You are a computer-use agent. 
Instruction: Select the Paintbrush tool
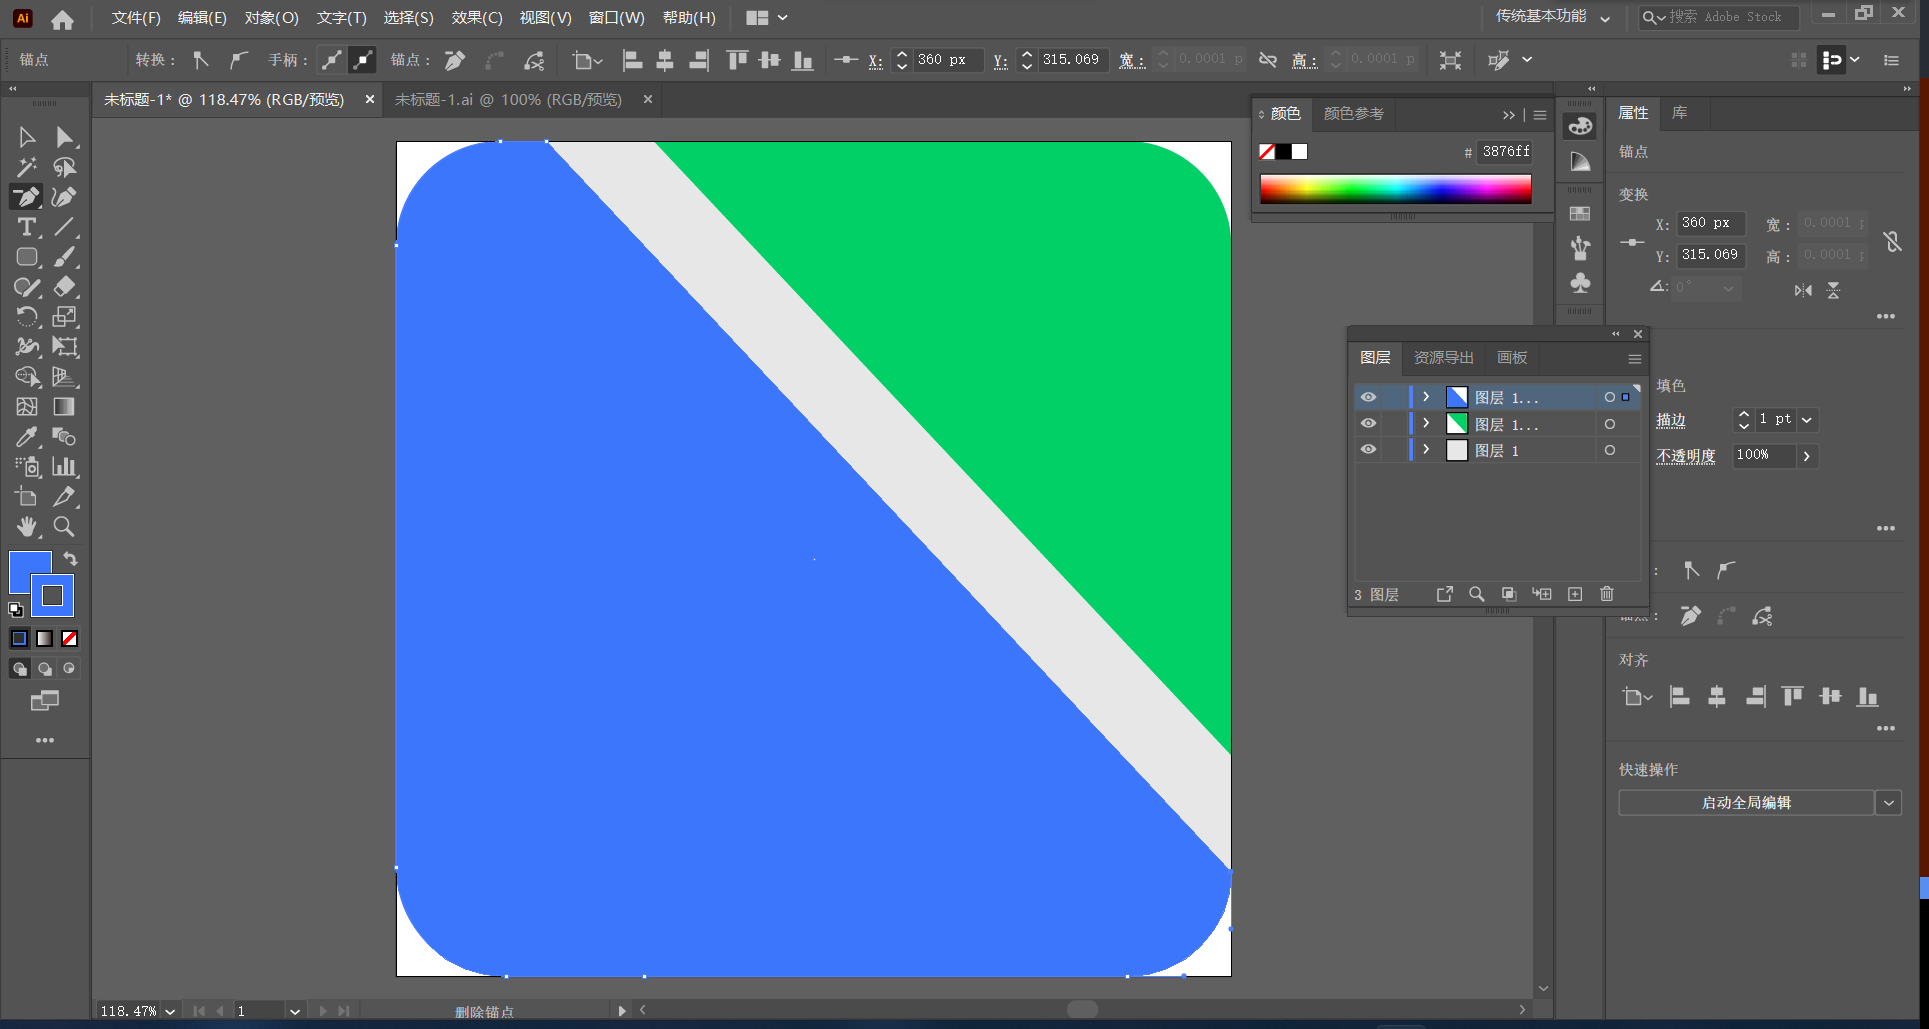65,257
